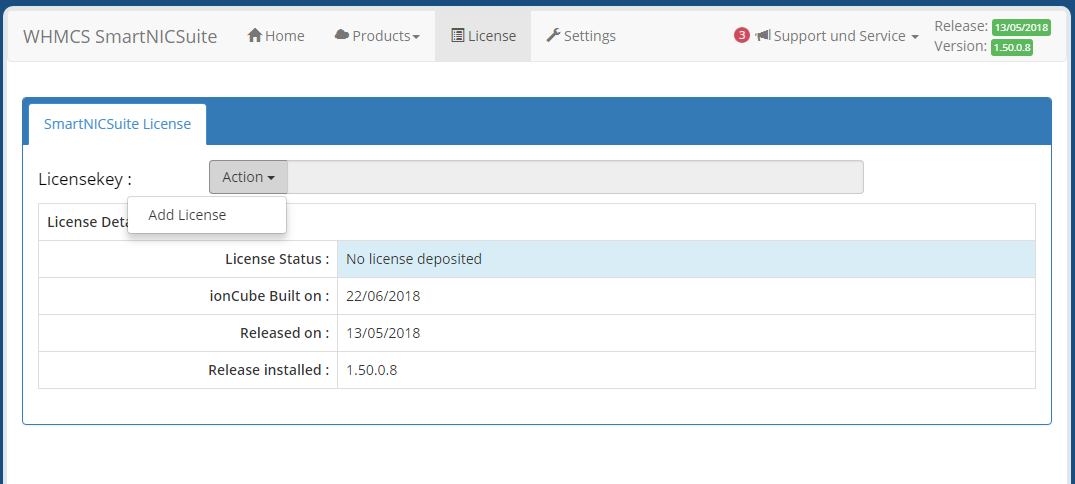Image resolution: width=1075 pixels, height=484 pixels.
Task: Open the Settings menu item
Action: coord(581,36)
